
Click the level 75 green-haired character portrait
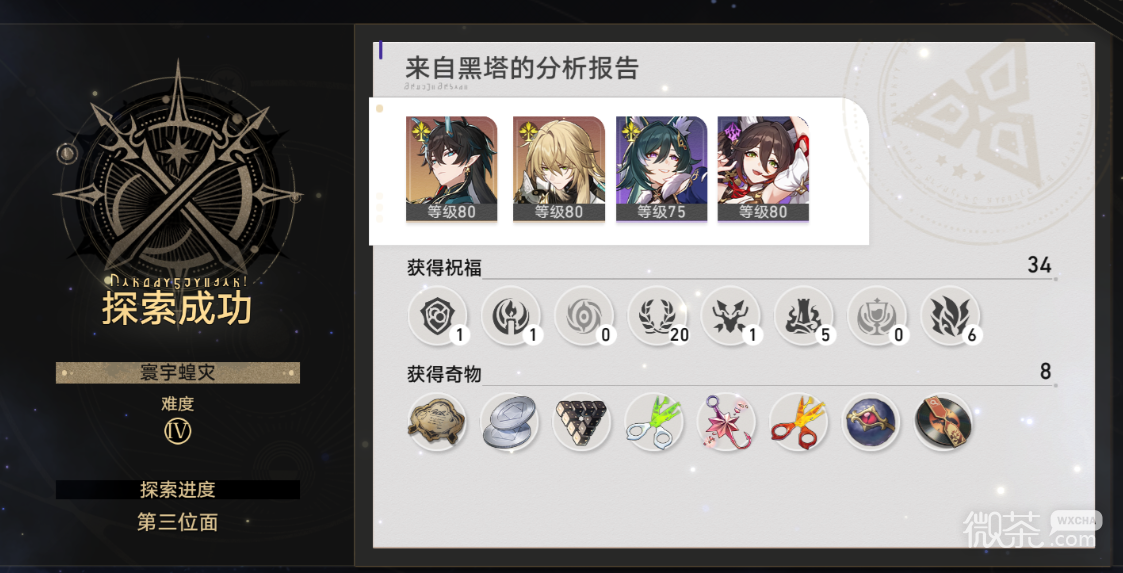662,169
